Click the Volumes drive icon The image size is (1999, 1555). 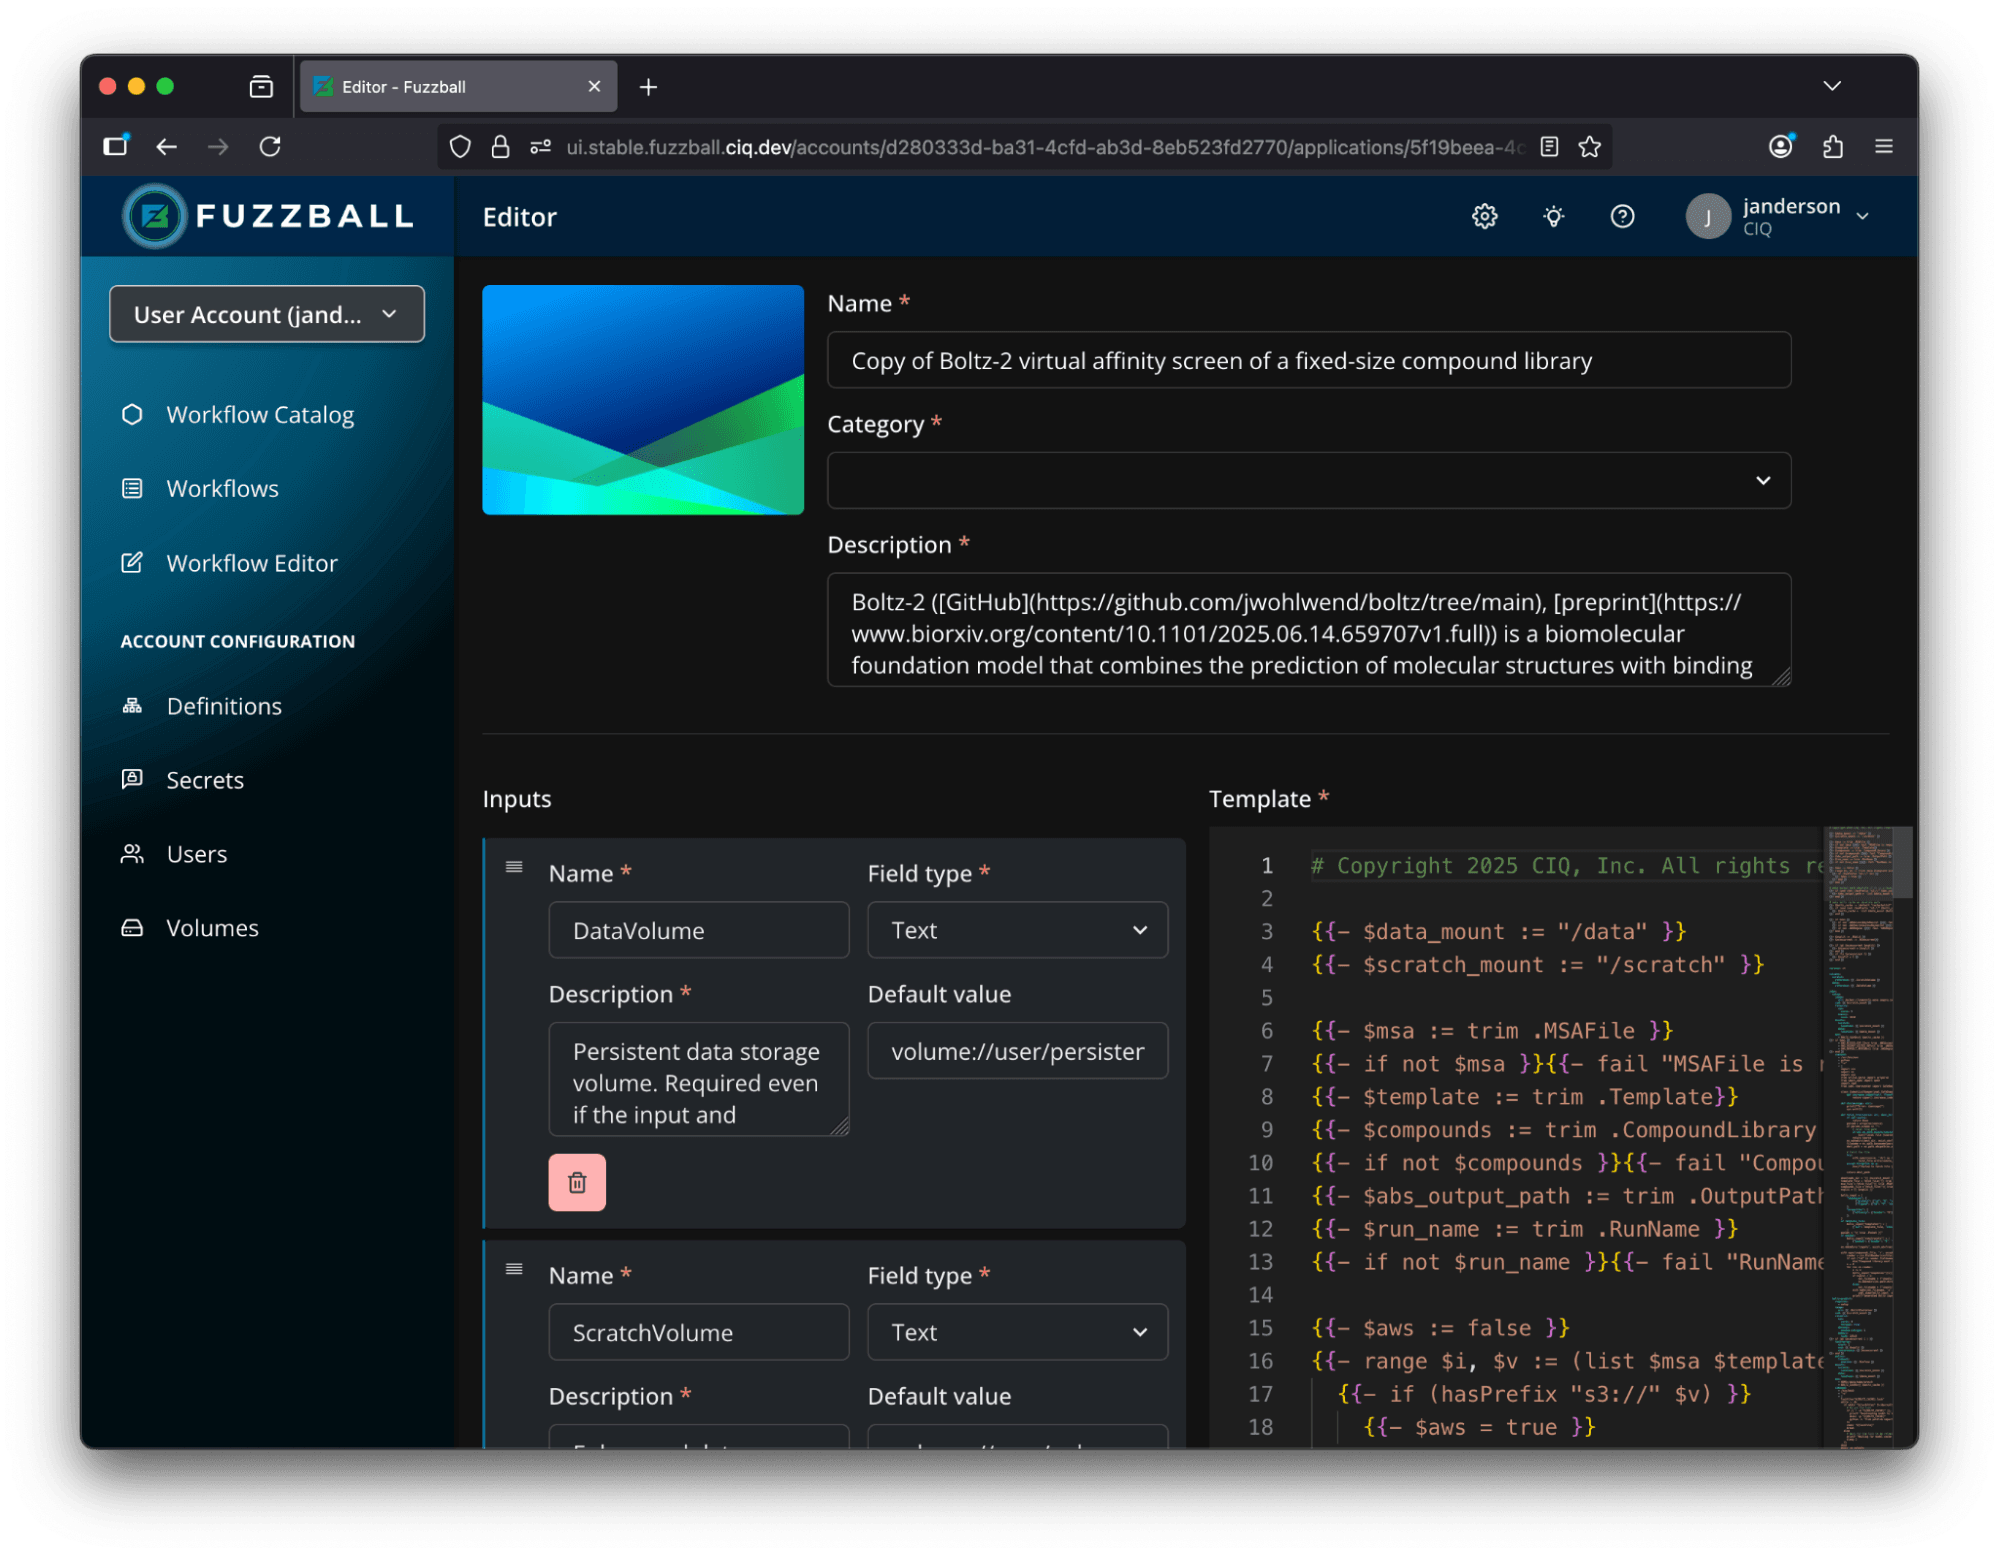[x=132, y=928]
